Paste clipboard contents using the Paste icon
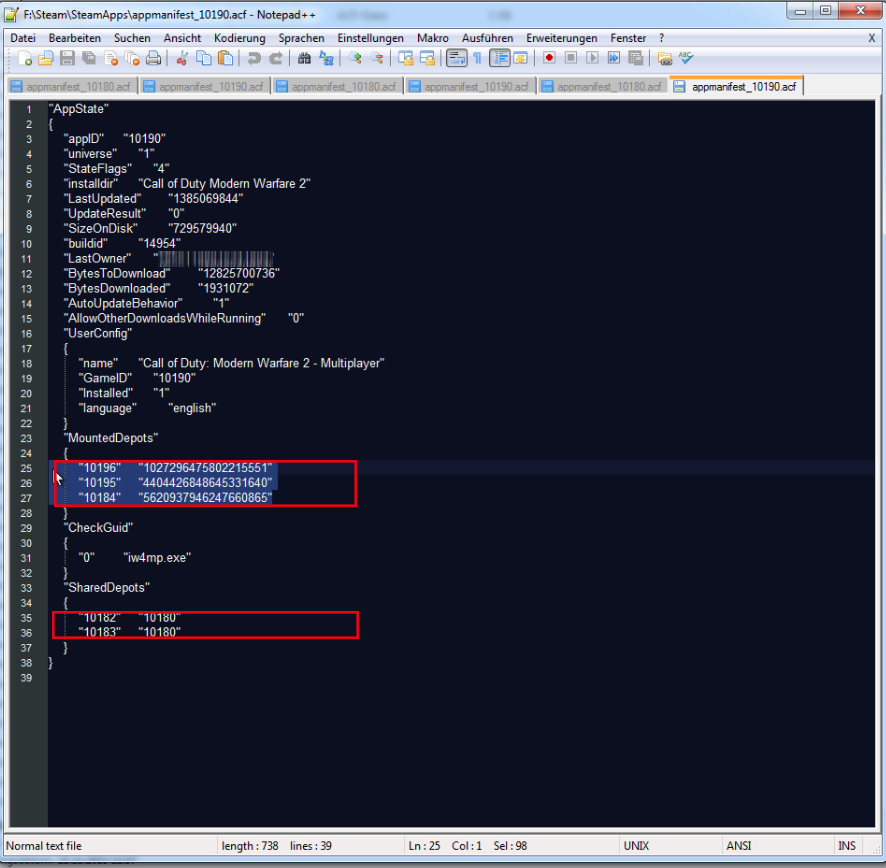 (225, 58)
